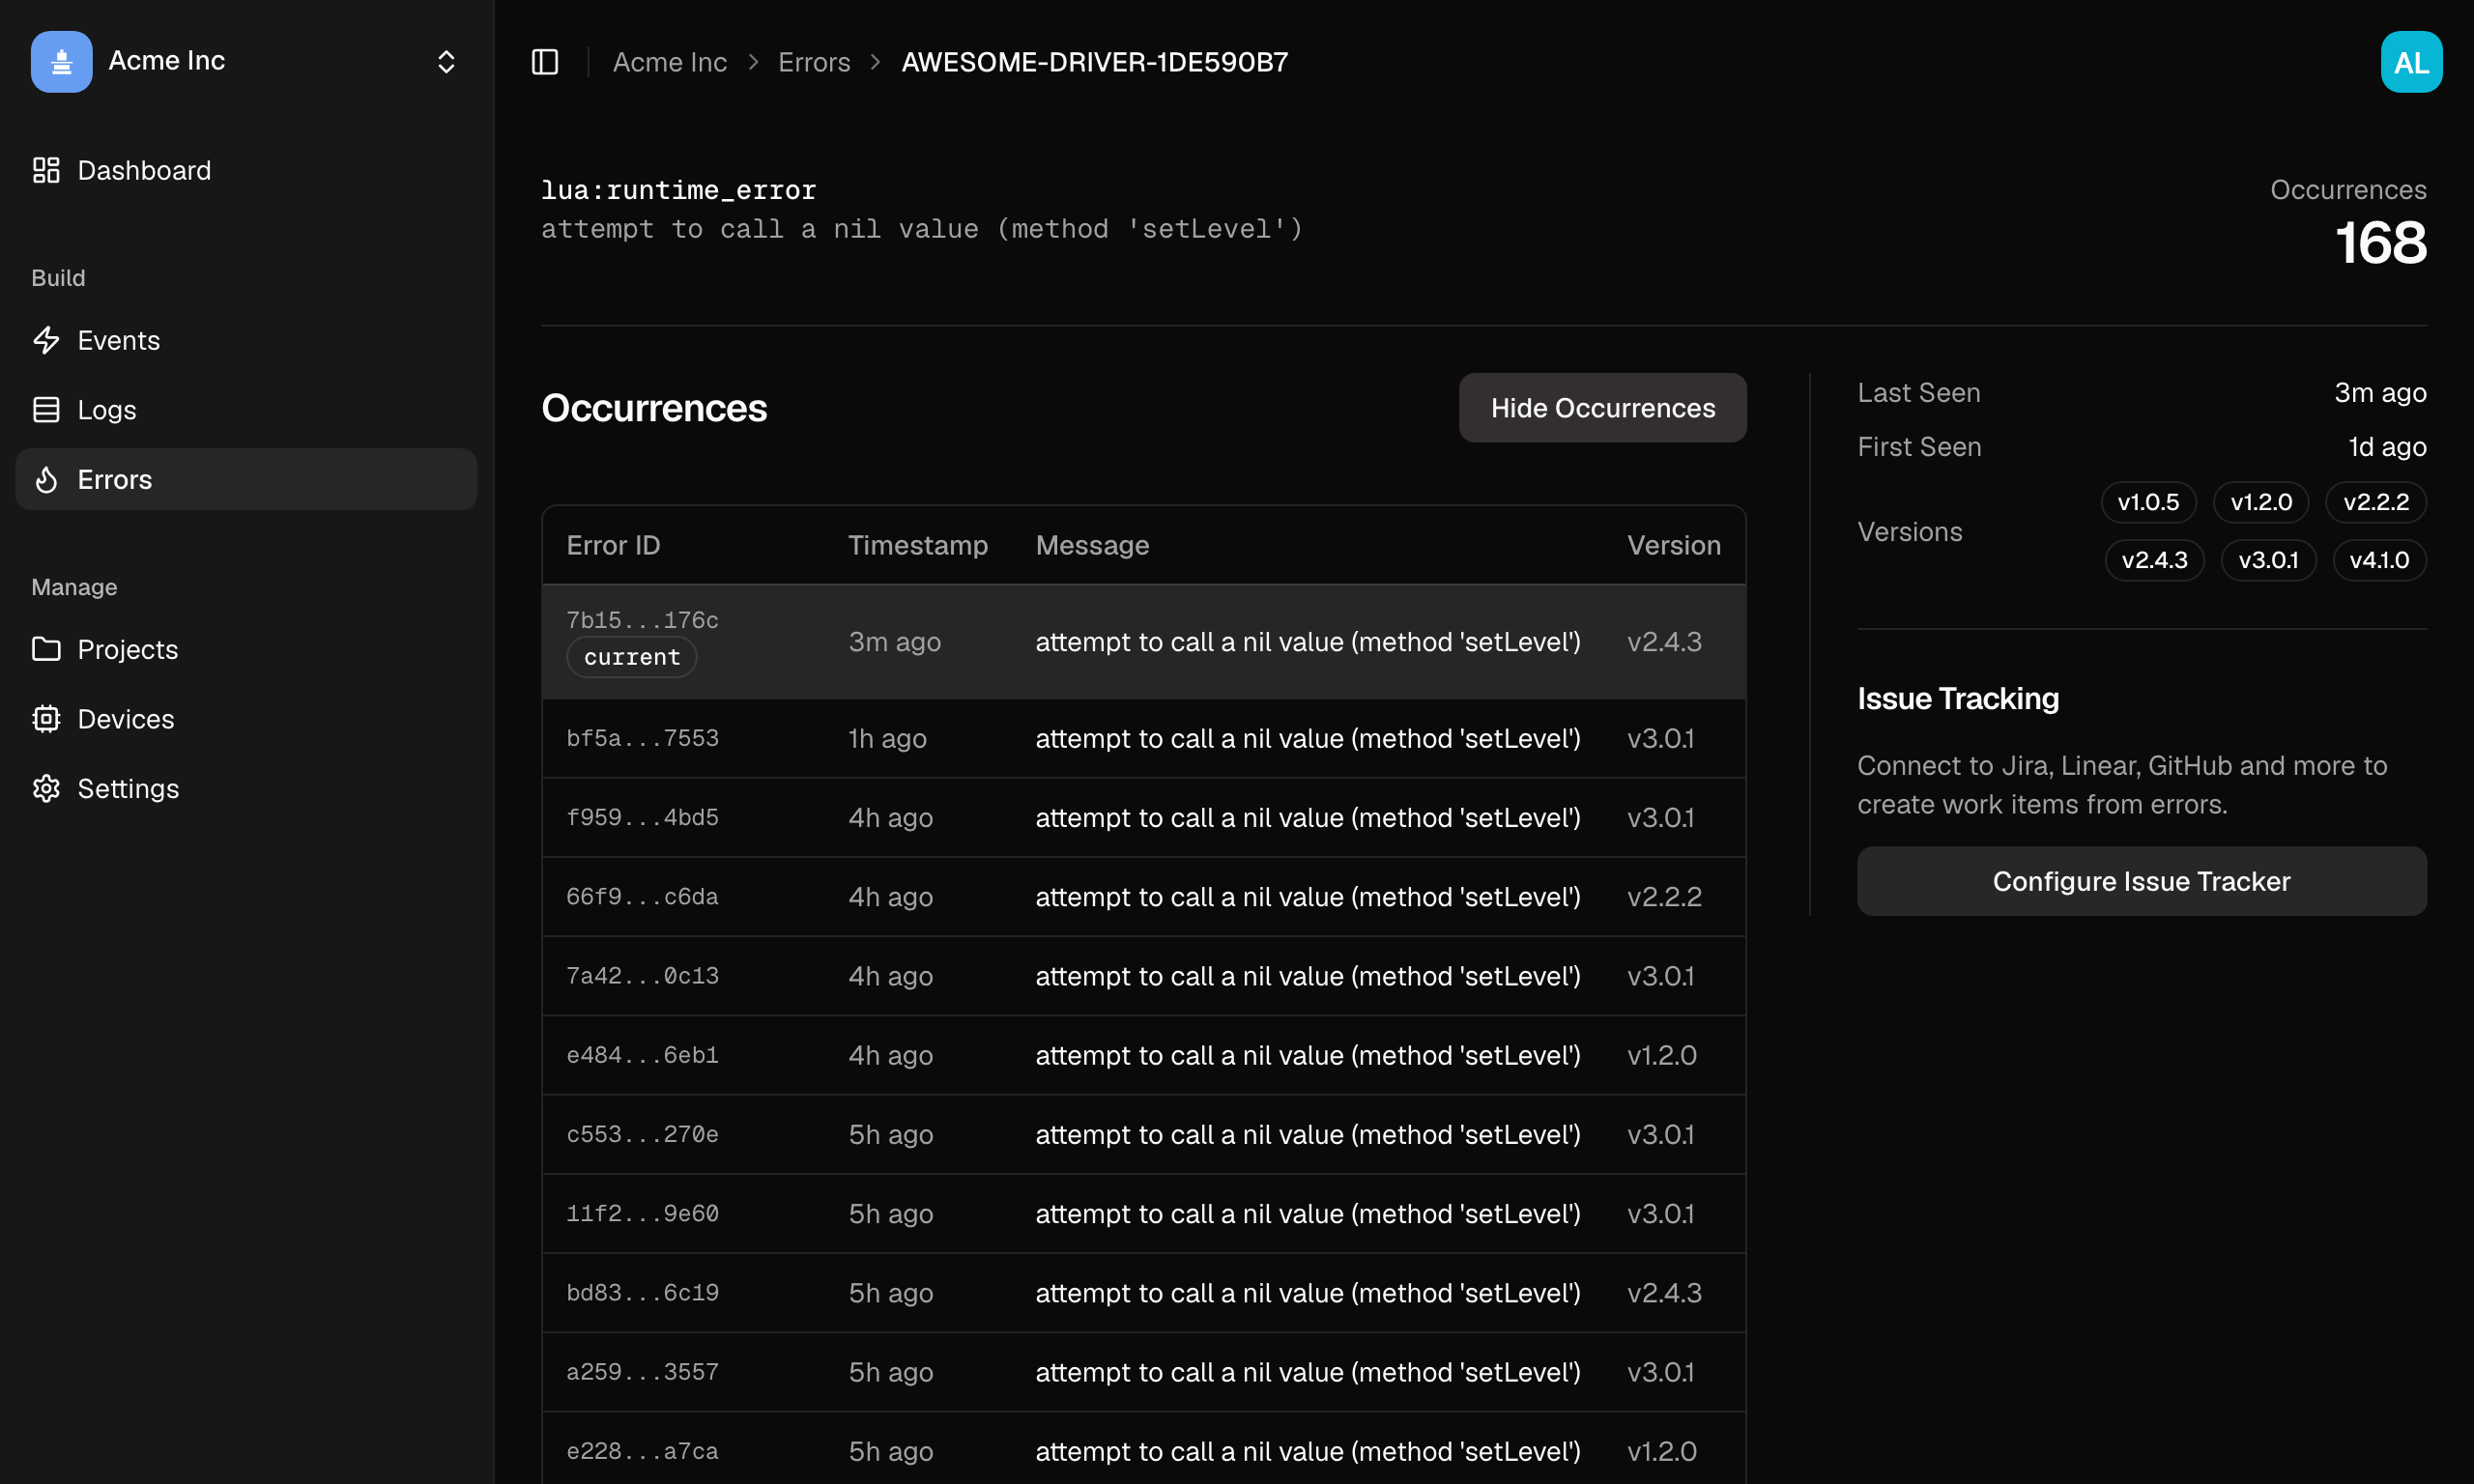
Task: Toggle the sidebar panel icon
Action: (x=545, y=62)
